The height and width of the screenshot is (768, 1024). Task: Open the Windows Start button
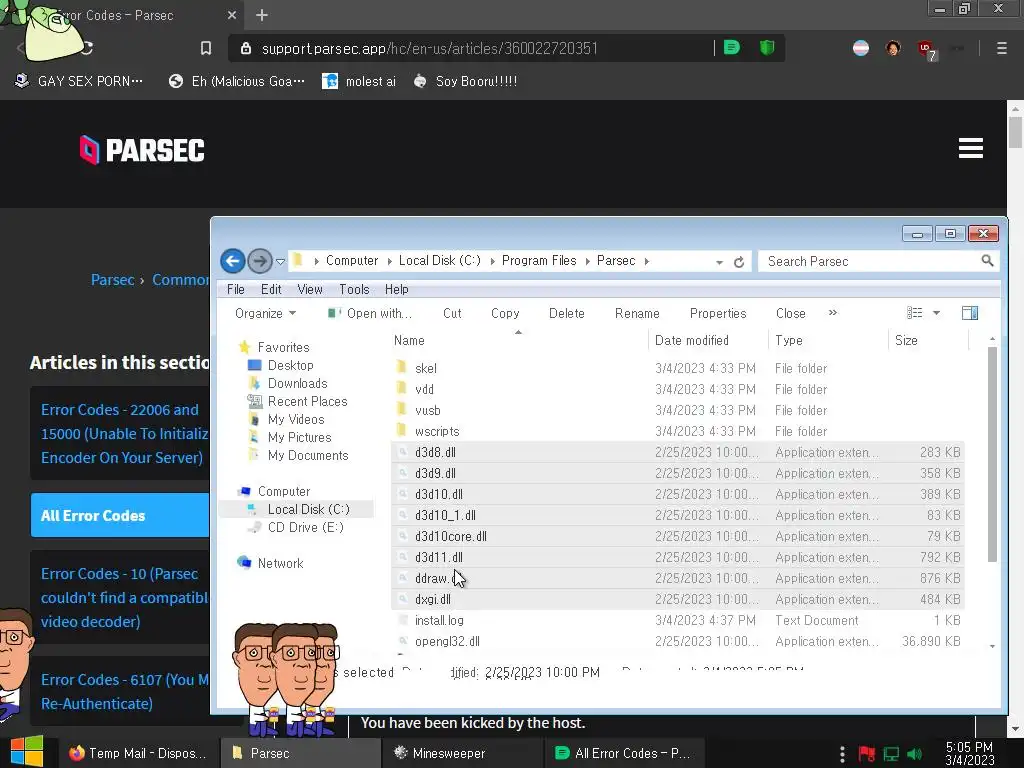(x=27, y=752)
